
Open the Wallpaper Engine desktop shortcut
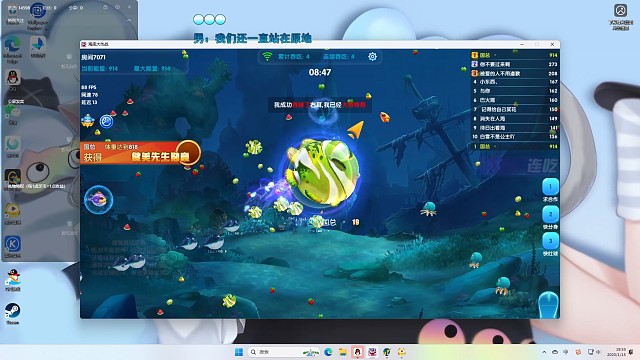point(38,16)
